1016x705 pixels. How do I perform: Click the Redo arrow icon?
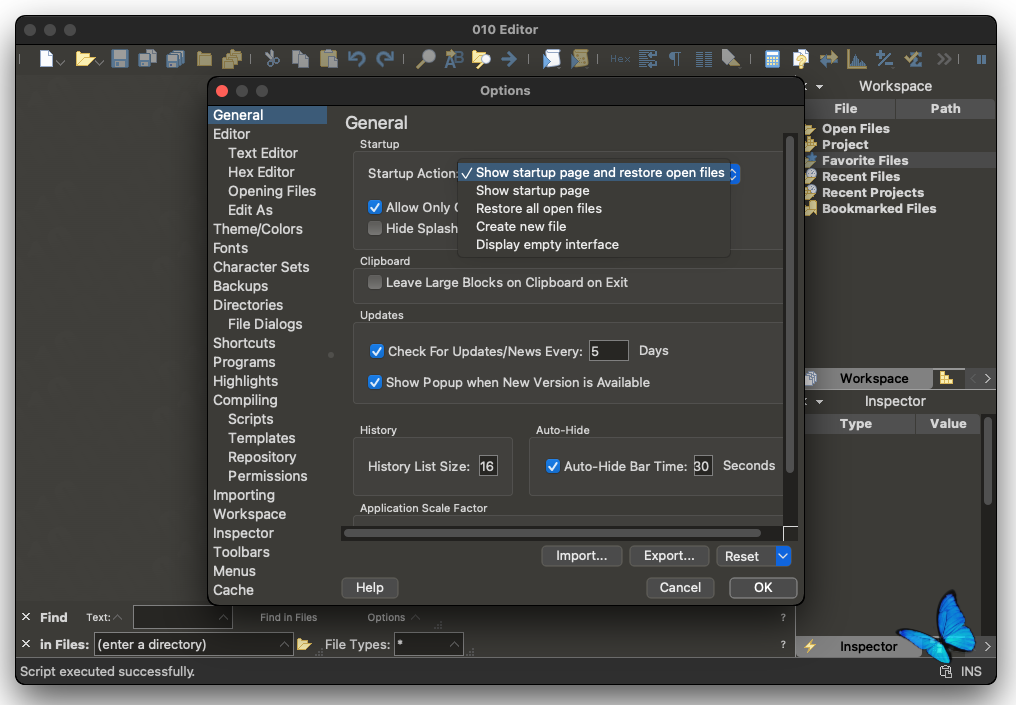[385, 59]
